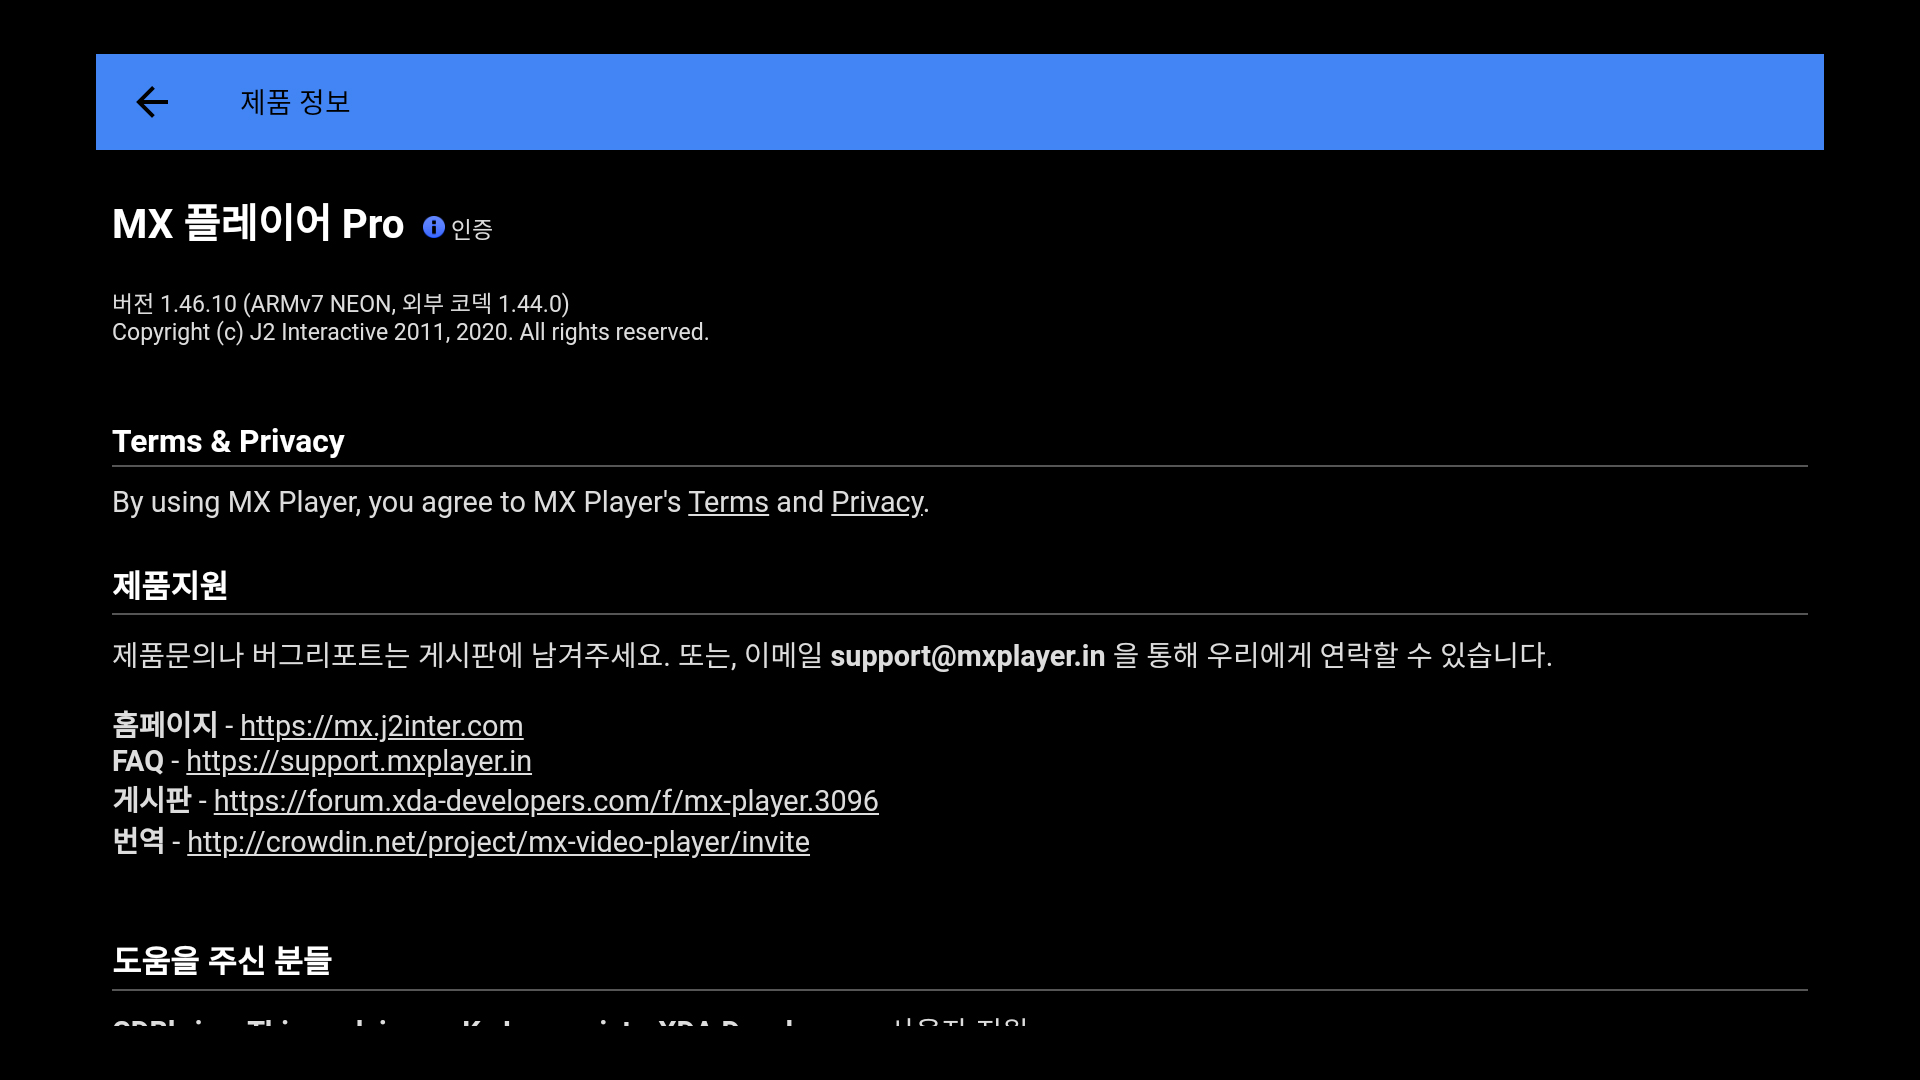Click the MX 플레이어 Pro heading
The image size is (1920, 1080).
click(x=258, y=224)
